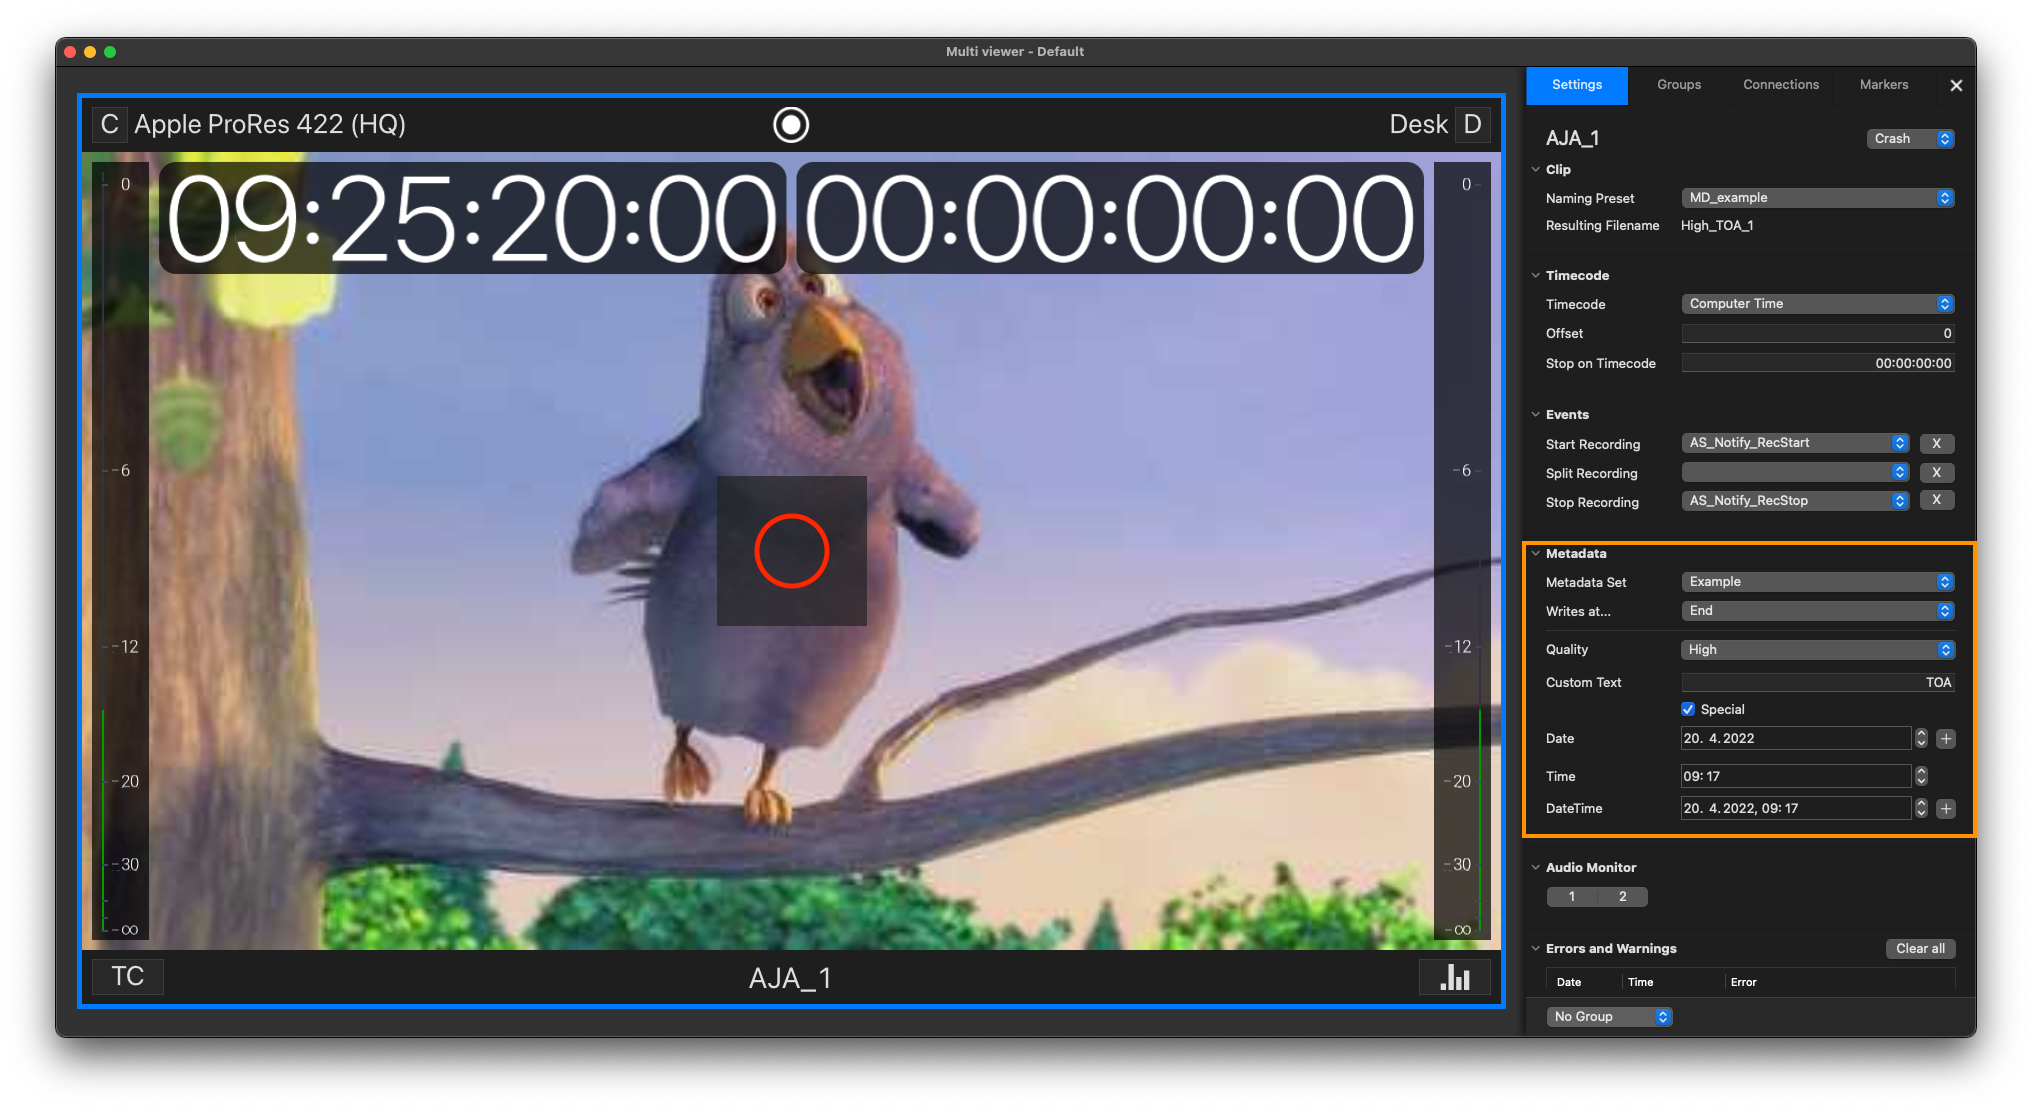Image resolution: width=2032 pixels, height=1111 pixels.
Task: Click the 00:00:00:00 duration display
Action: click(x=1110, y=218)
